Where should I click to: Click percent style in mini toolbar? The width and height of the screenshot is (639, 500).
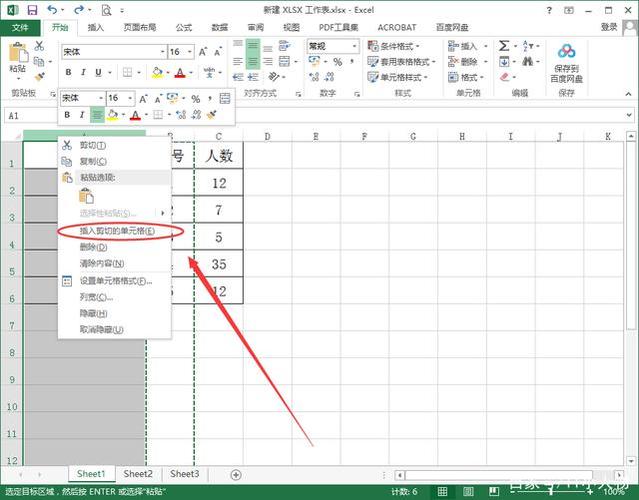pyautogui.click(x=196, y=99)
